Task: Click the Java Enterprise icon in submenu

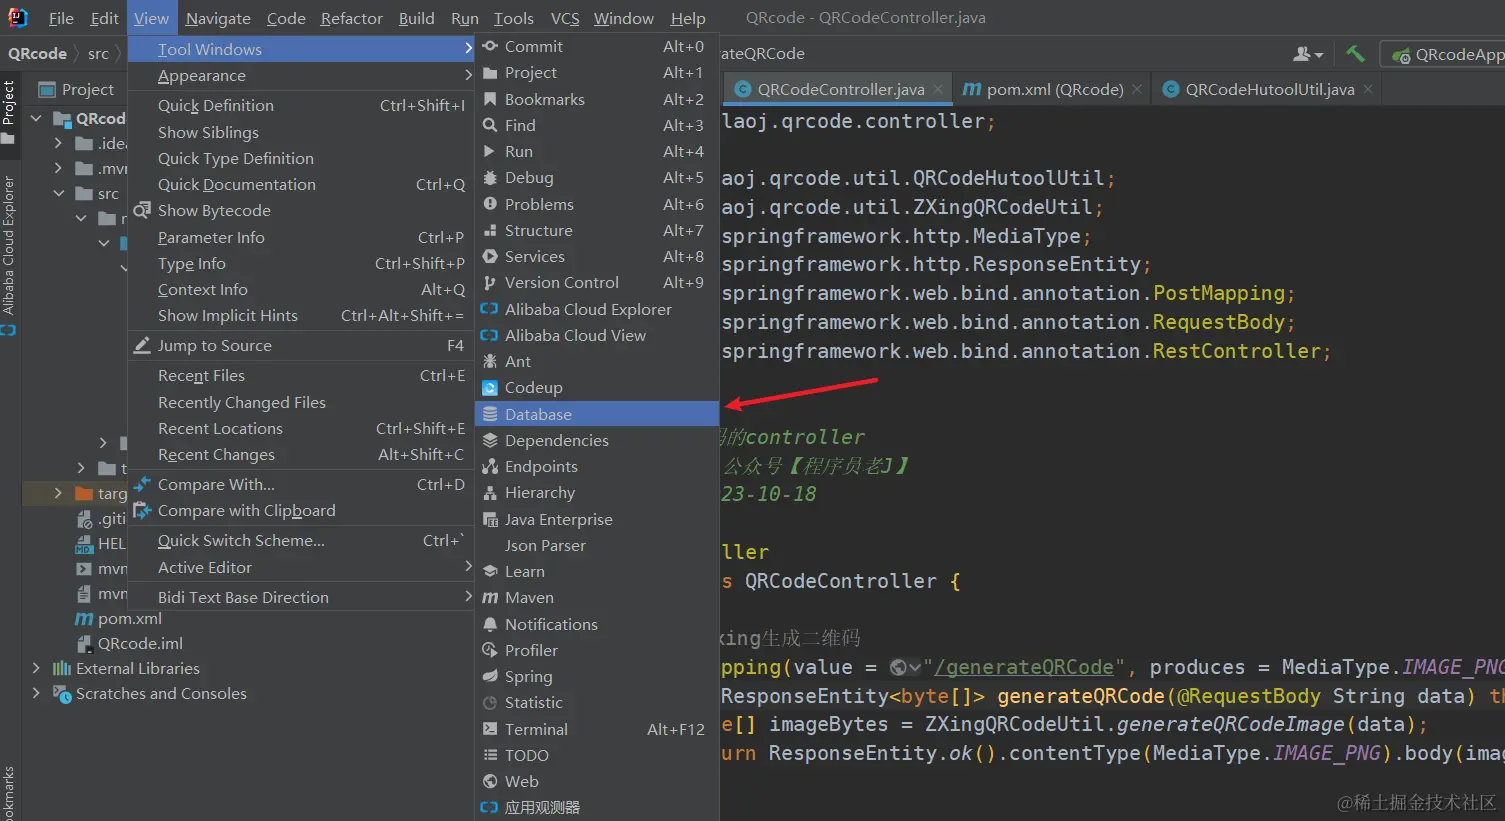Action: [x=490, y=519]
